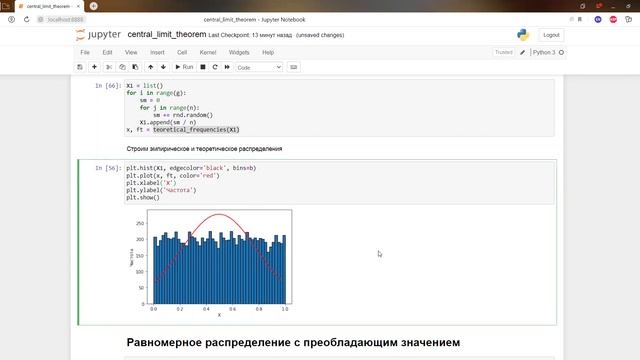Open the Kernel menu
Image resolution: width=640 pixels, height=360 pixels.
208,52
